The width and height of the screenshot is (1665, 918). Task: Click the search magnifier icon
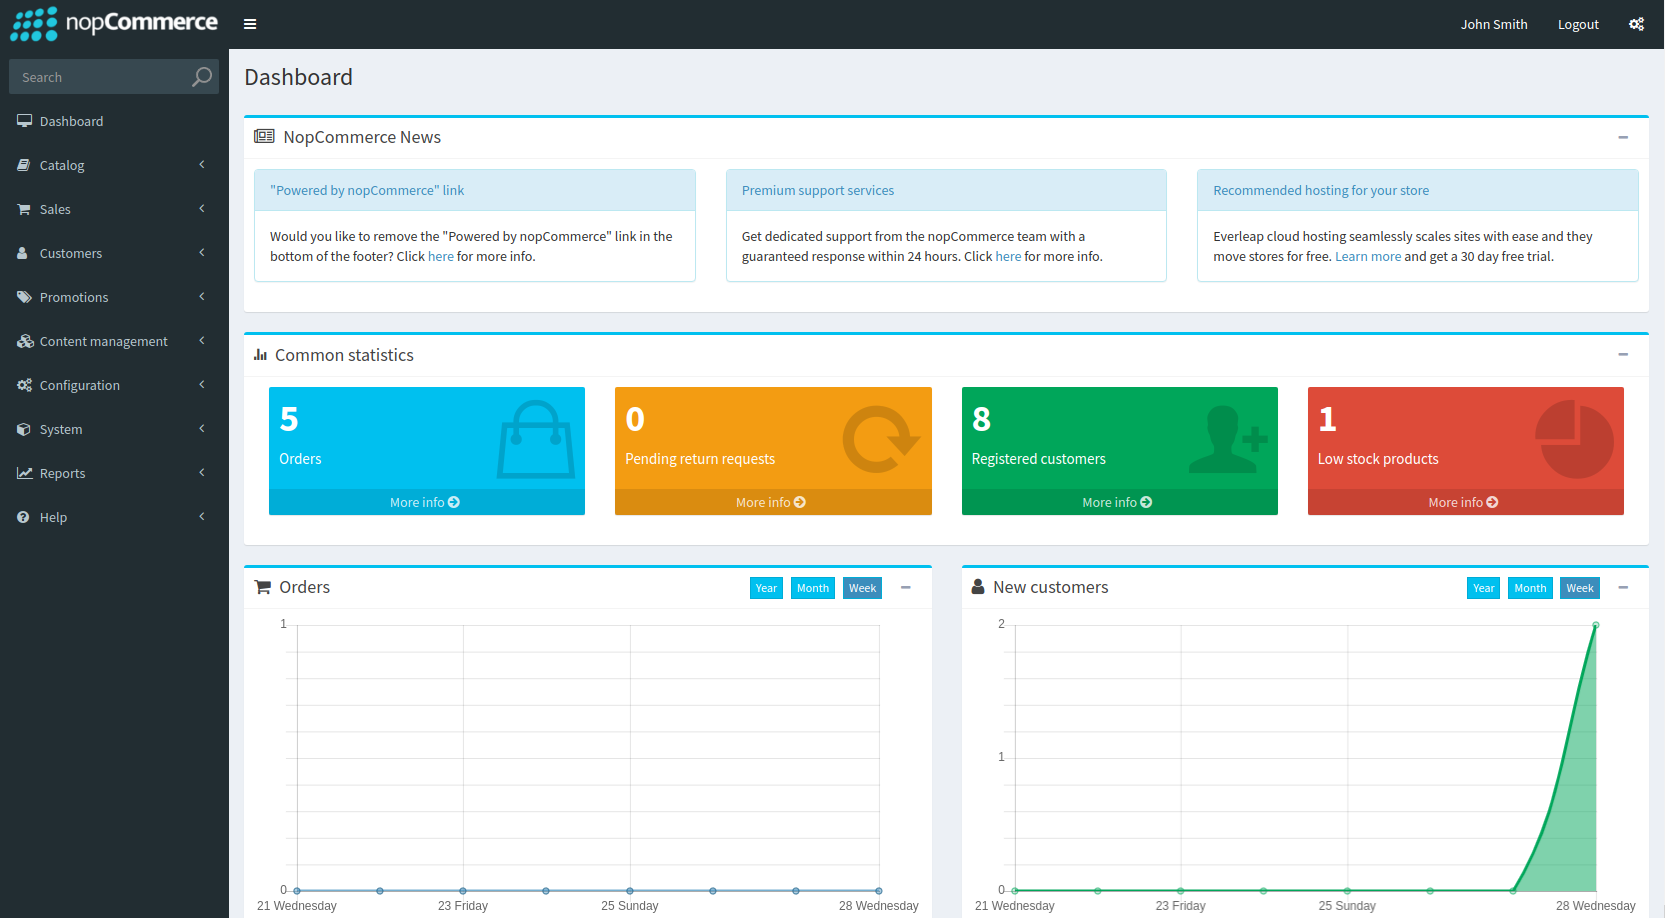[202, 77]
